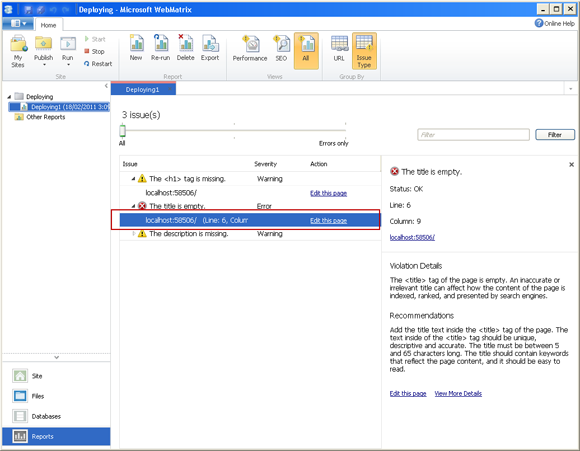
Task: Click View More Details link
Action: click(x=458, y=393)
